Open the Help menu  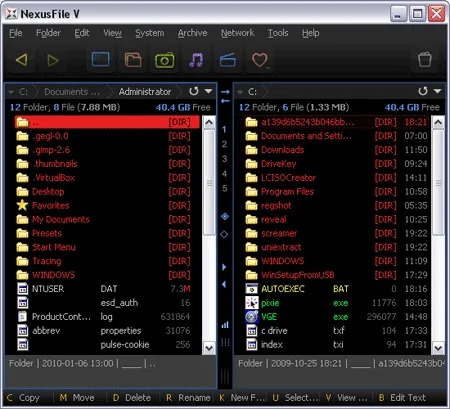310,33
